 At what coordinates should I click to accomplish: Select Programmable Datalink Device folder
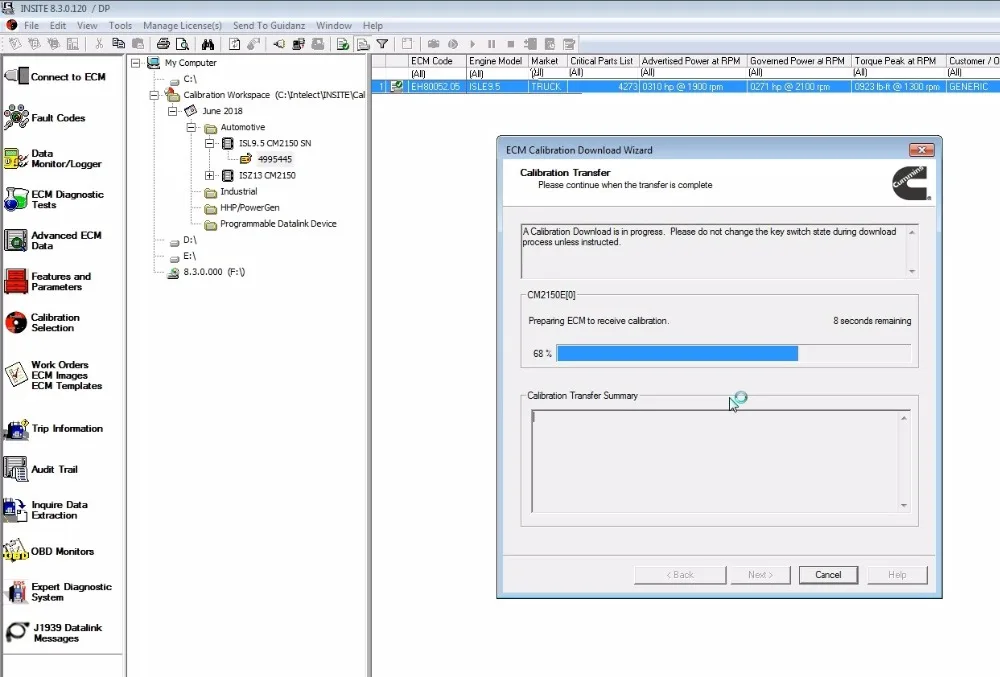278,224
